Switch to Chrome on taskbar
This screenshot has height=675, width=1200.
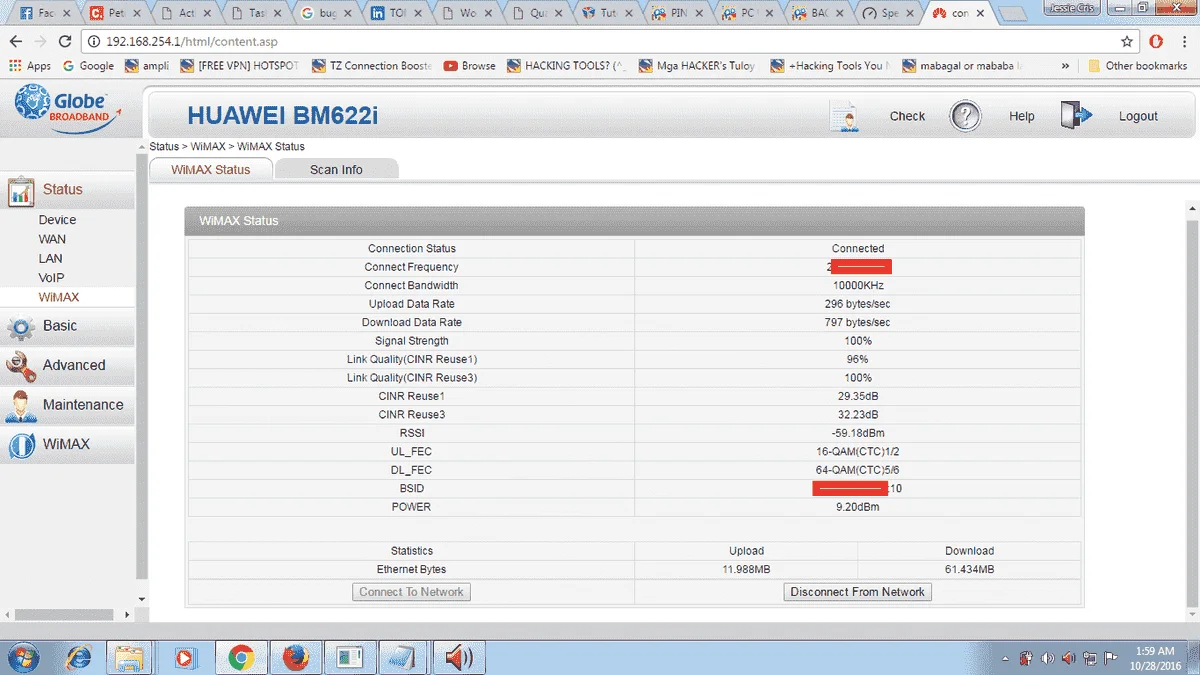pyautogui.click(x=239, y=657)
